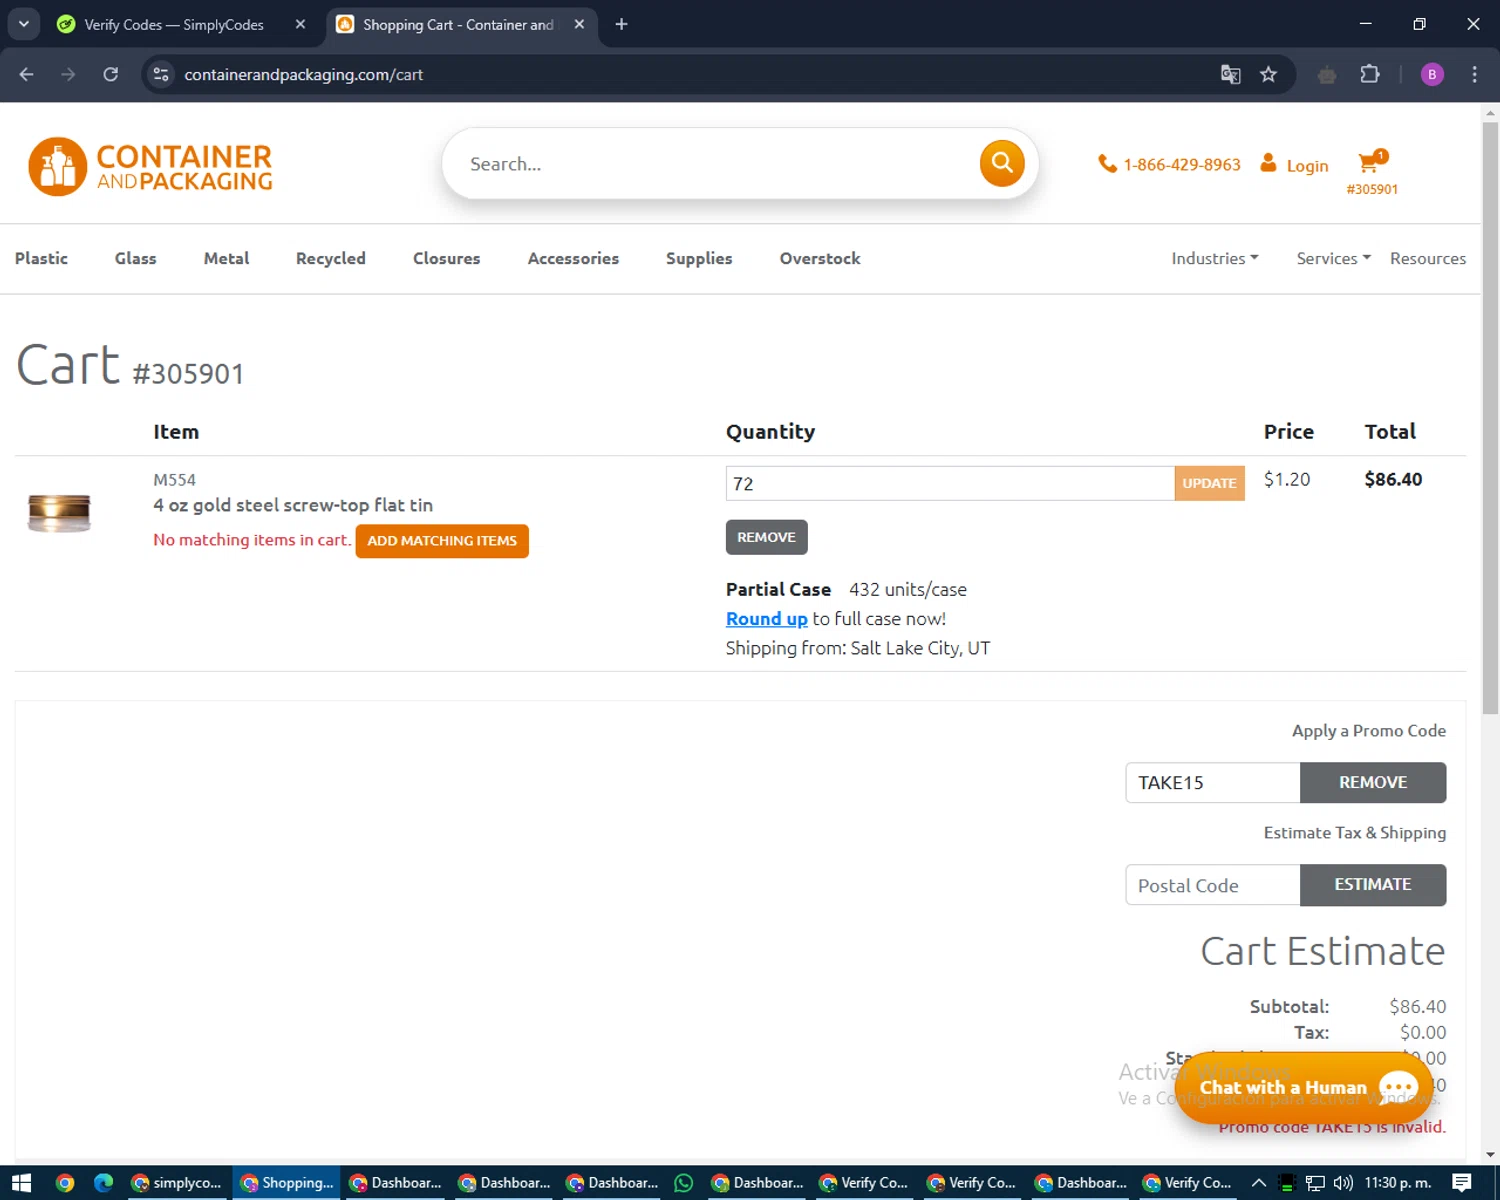
Task: Click the phone number 1-866-429-8963
Action: (1169, 164)
